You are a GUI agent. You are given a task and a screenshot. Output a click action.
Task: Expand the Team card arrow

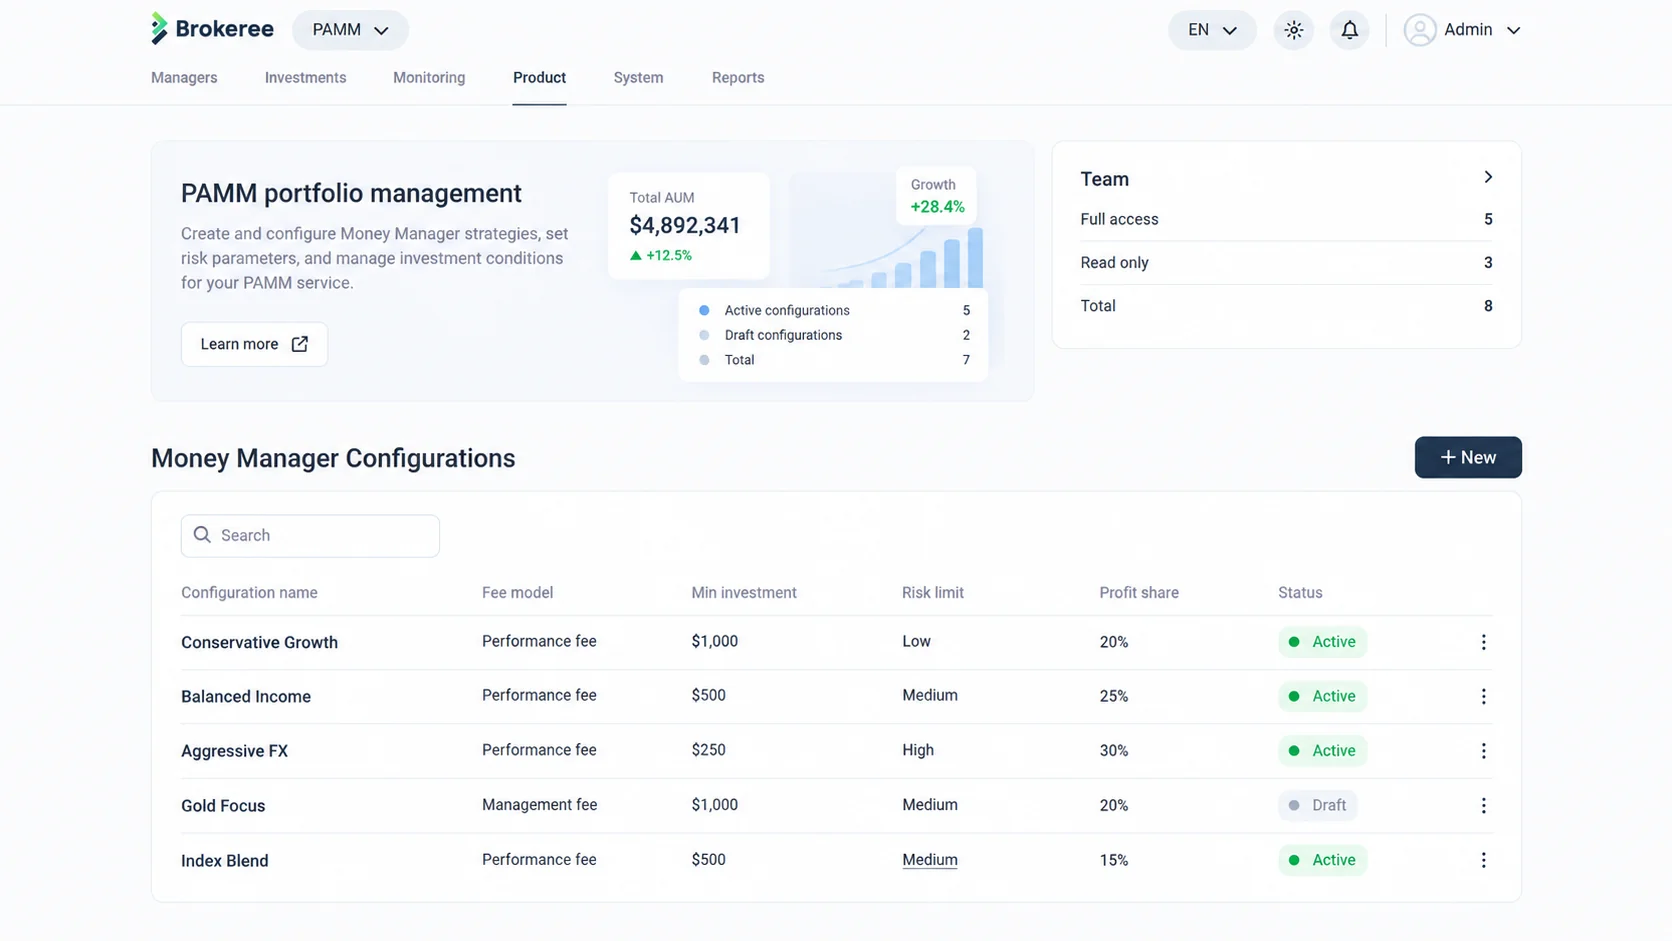pos(1488,177)
